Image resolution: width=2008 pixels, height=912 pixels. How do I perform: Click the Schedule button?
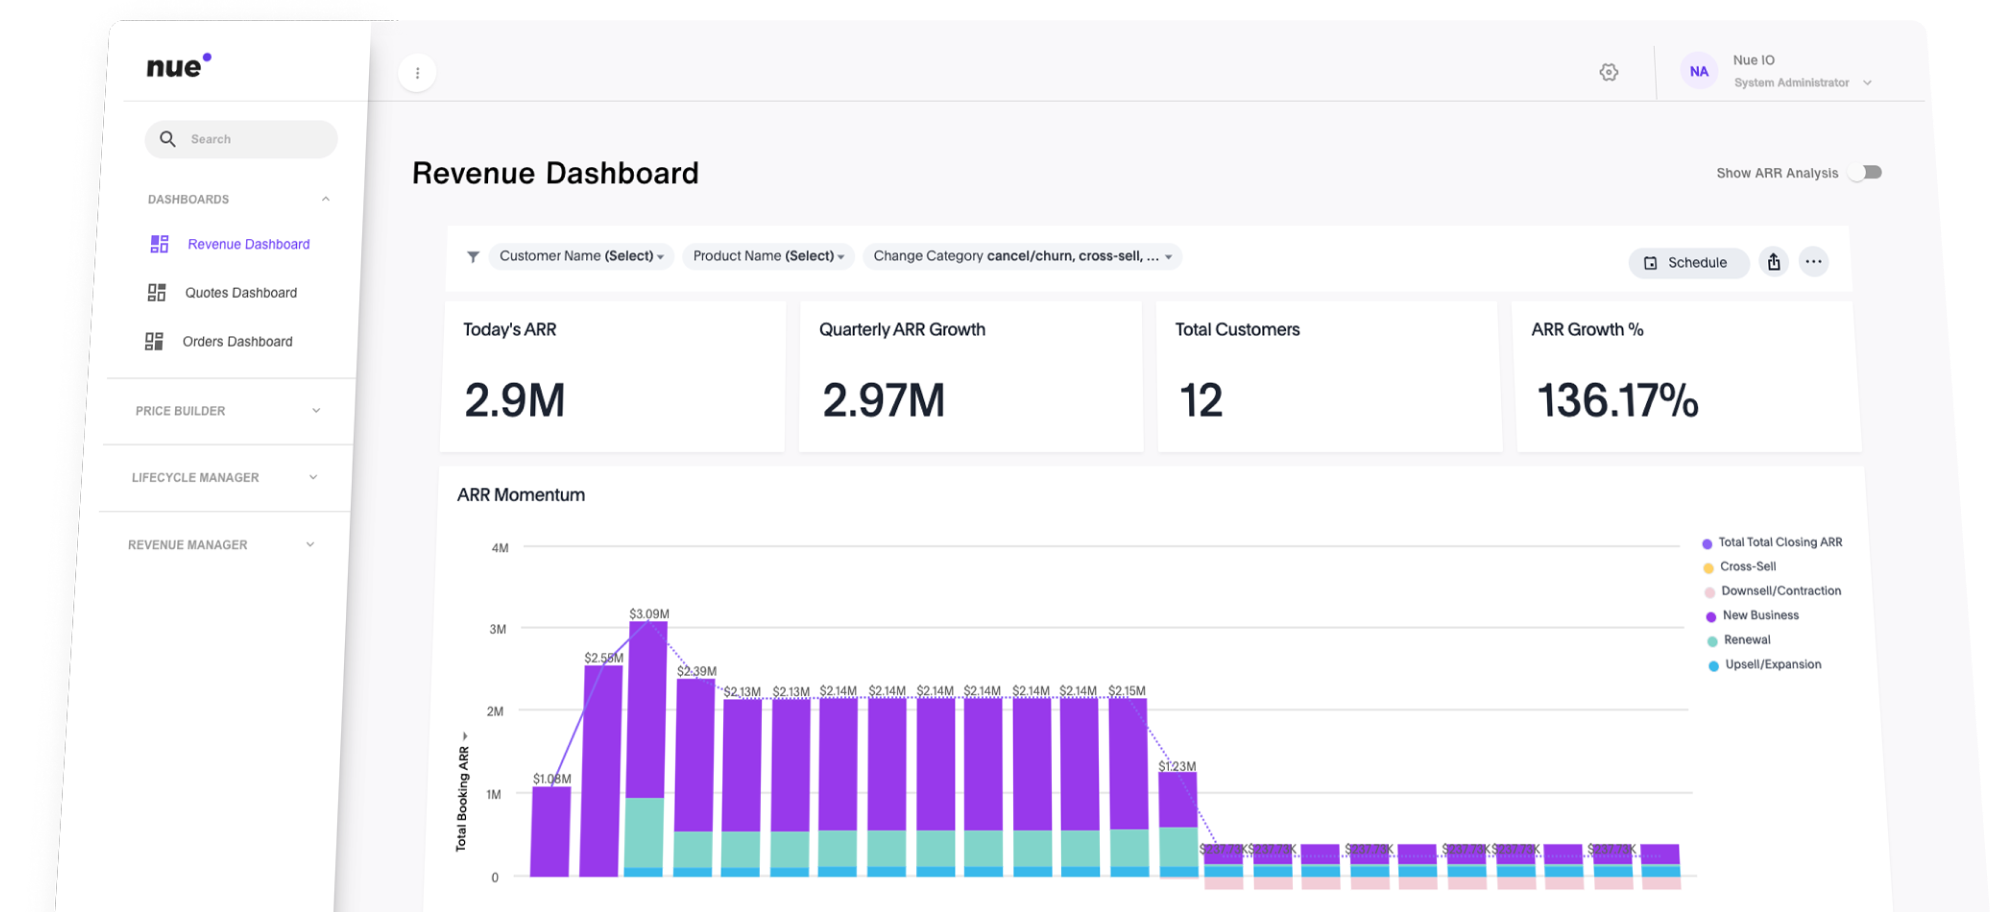coord(1687,263)
